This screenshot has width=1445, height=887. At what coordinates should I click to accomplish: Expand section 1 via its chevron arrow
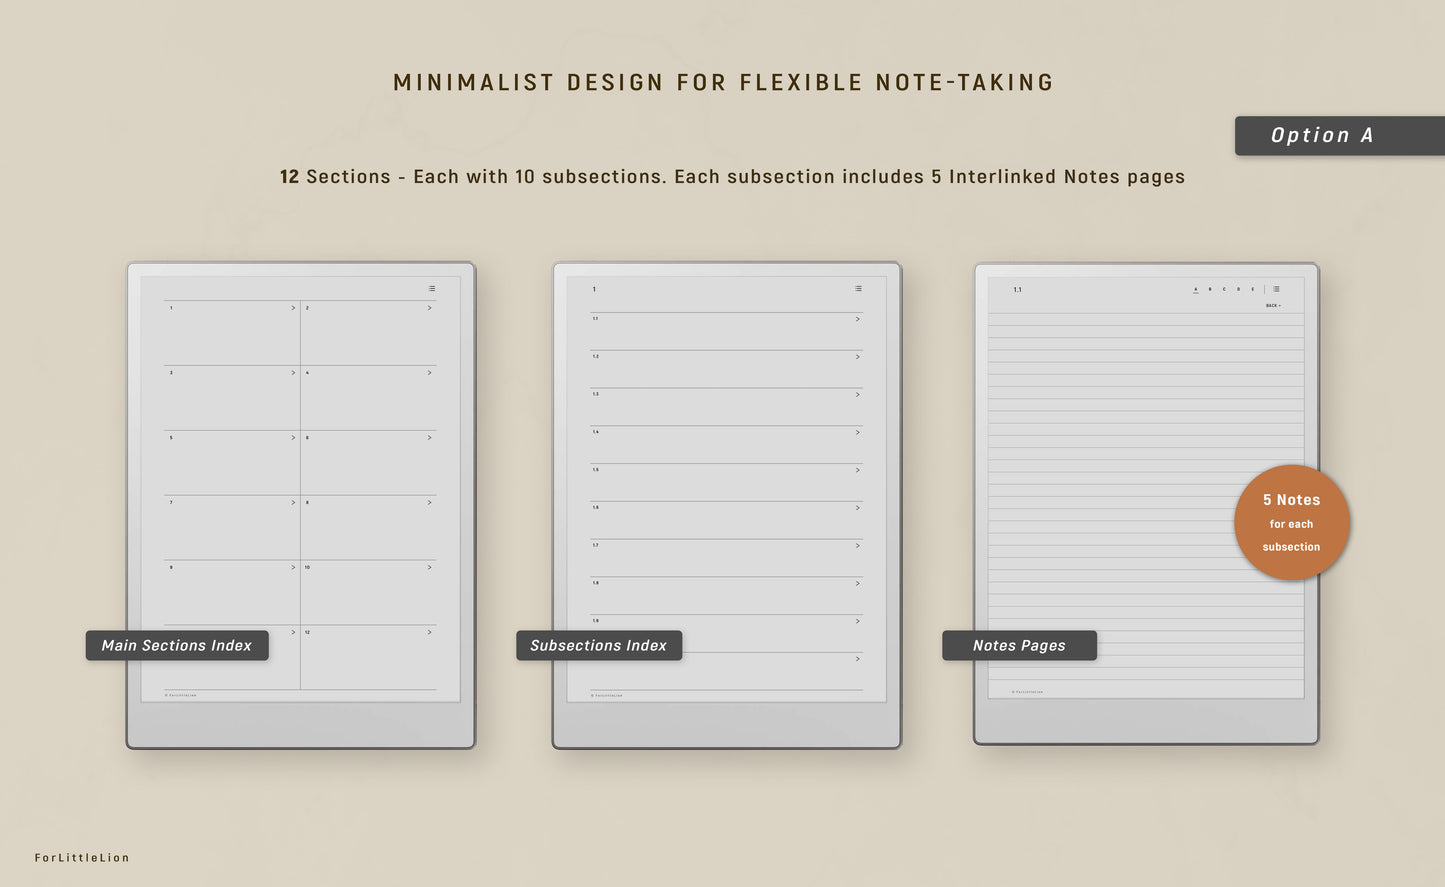click(x=293, y=307)
